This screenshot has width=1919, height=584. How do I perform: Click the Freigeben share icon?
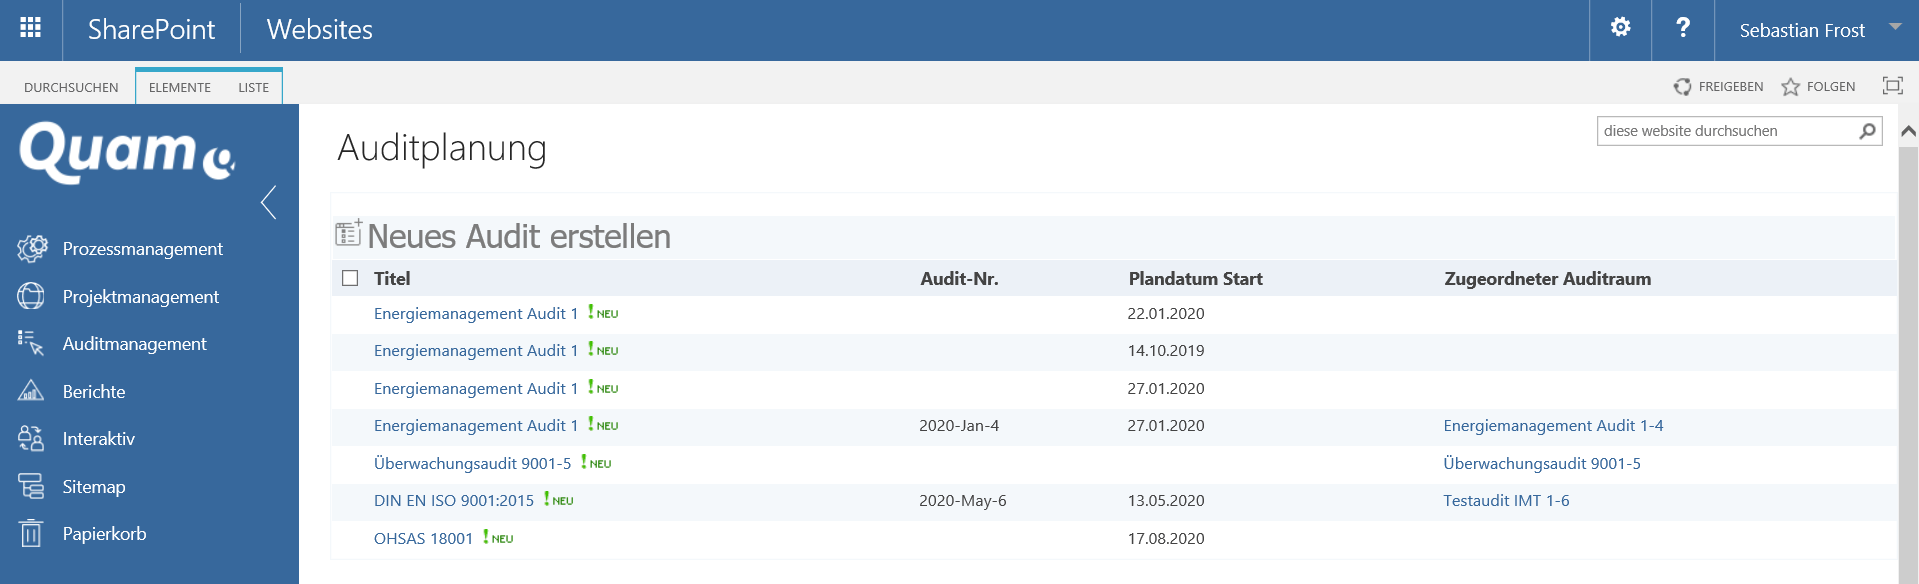[x=1683, y=87]
